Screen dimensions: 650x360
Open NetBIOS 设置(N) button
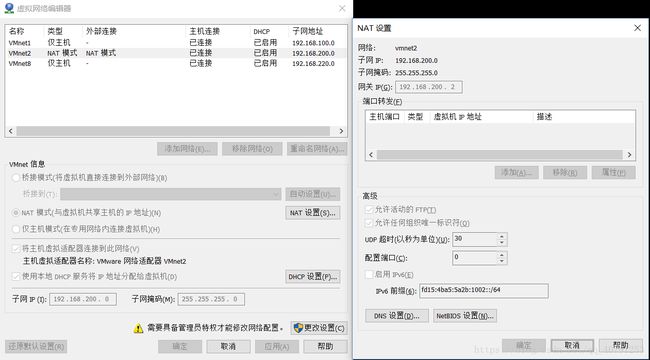pyautogui.click(x=465, y=316)
